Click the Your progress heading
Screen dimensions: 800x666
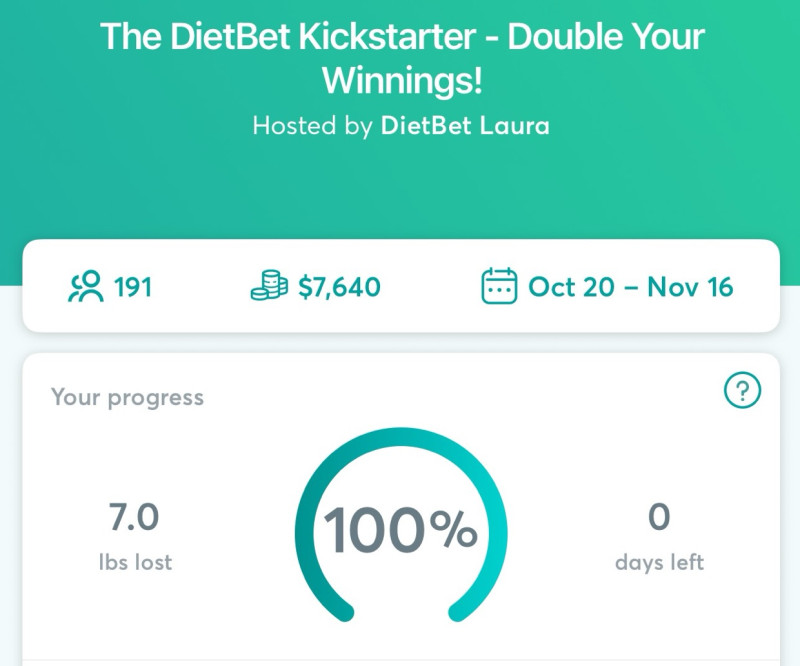click(127, 397)
